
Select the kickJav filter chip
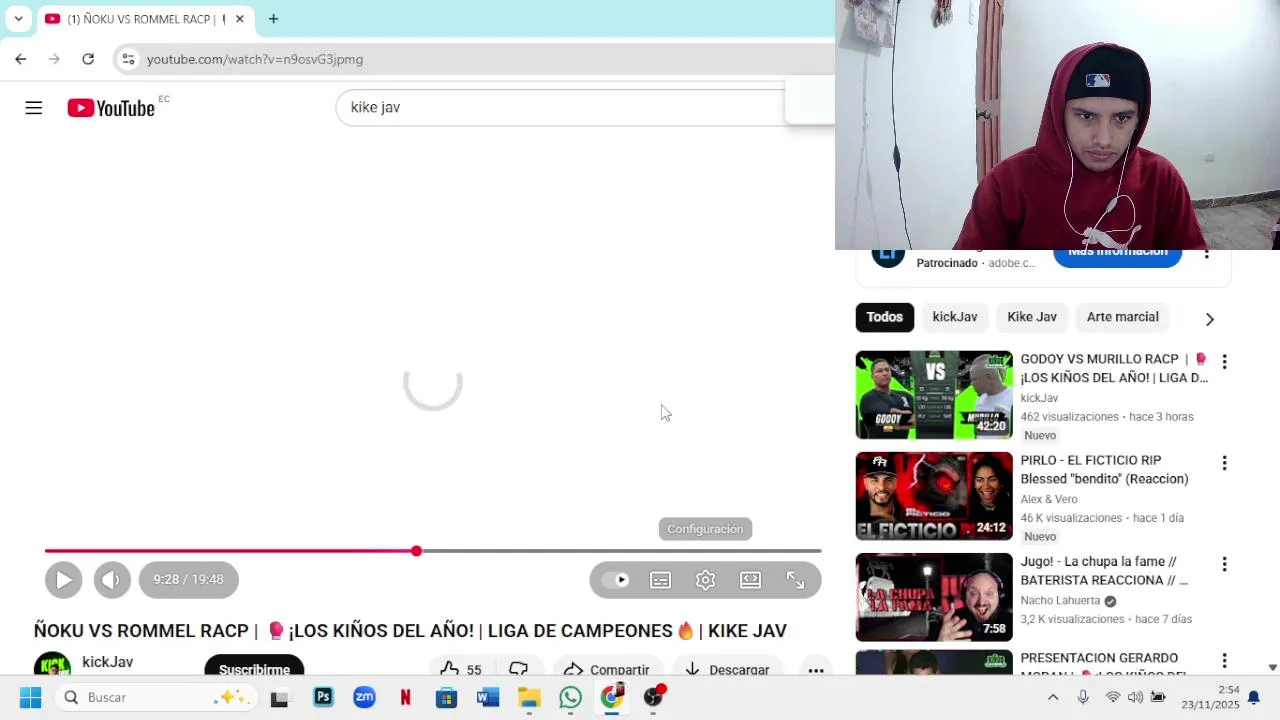coord(955,317)
